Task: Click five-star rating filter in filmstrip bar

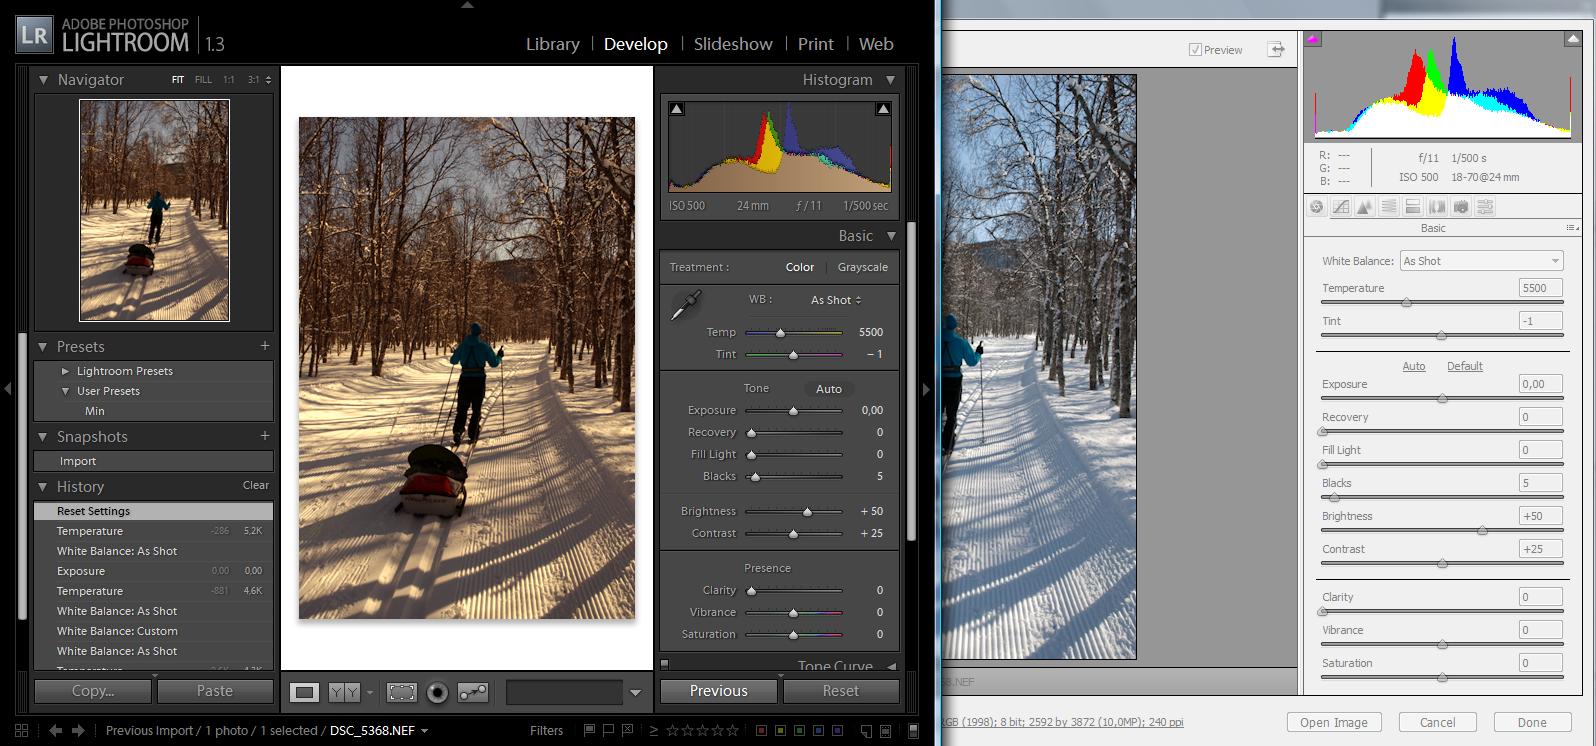Action: [x=732, y=731]
